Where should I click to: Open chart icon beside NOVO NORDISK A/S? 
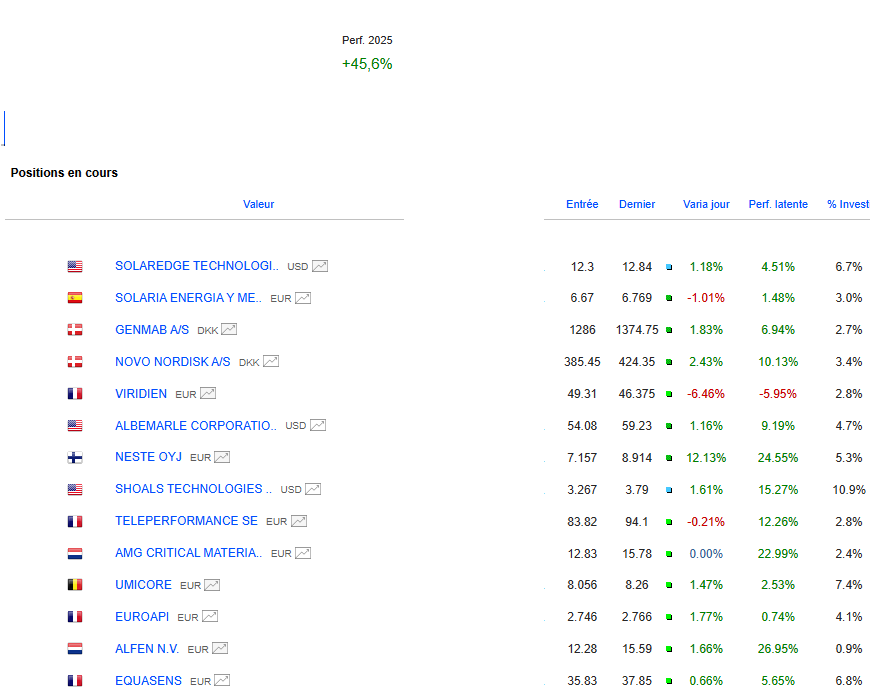271,362
